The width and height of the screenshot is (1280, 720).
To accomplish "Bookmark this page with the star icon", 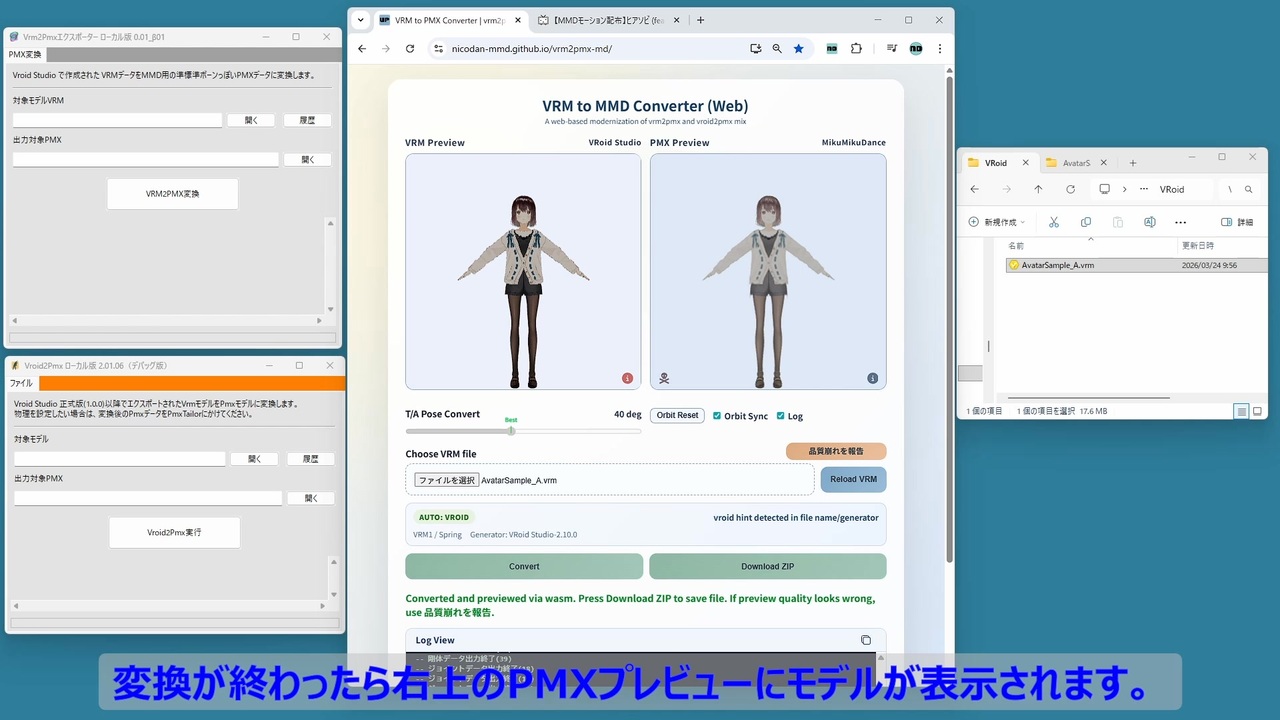I will 798,48.
